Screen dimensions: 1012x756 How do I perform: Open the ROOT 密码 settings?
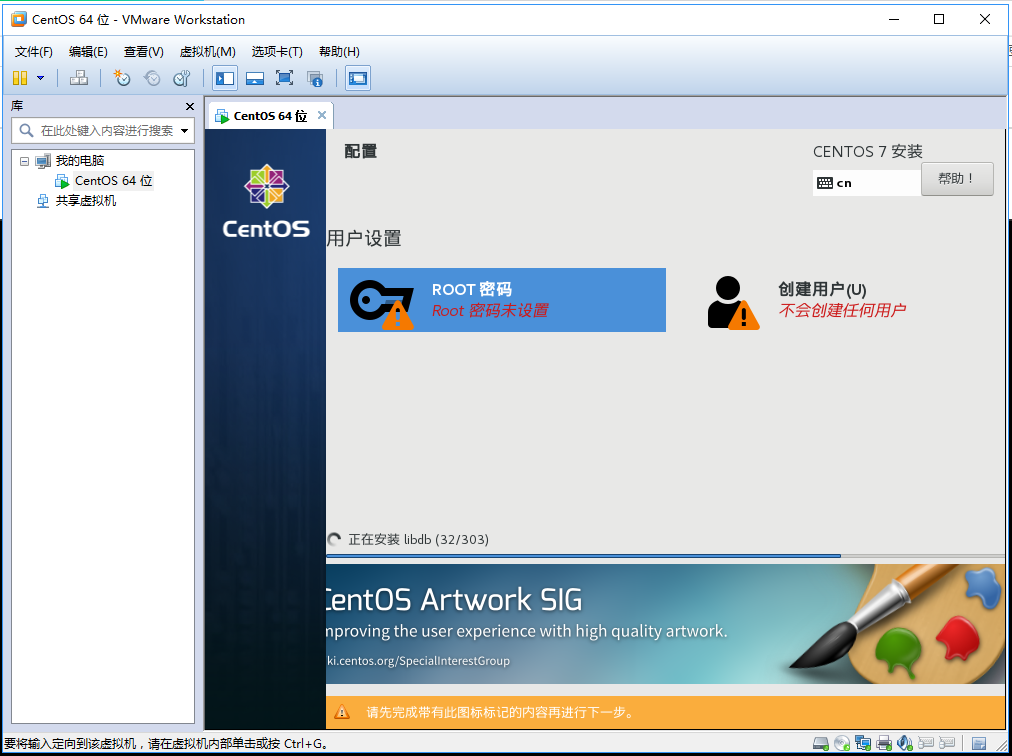[501, 300]
